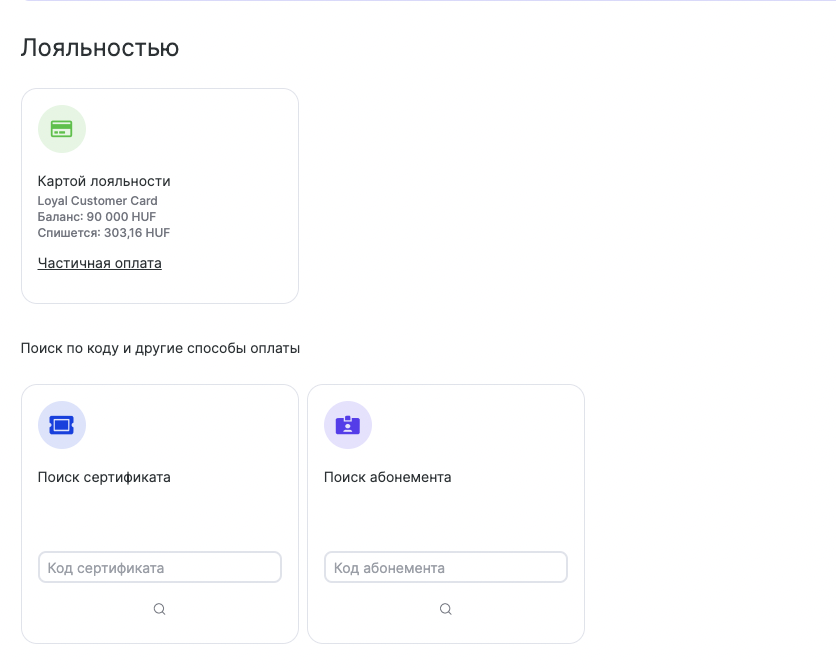Click the Спишется: 303,16 HUF line
This screenshot has width=836, height=672.
(x=103, y=233)
